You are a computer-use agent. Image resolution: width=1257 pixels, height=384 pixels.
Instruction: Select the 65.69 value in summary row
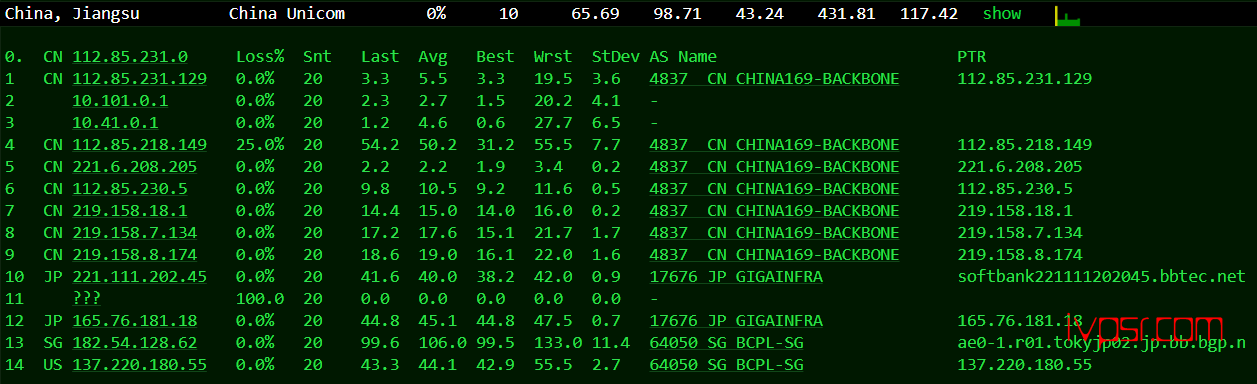[x=595, y=14]
